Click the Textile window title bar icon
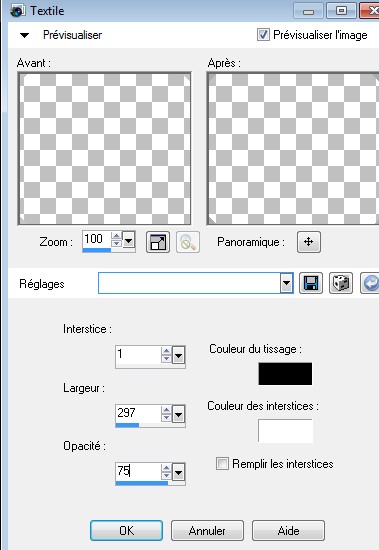The image size is (379, 550). 17,11
